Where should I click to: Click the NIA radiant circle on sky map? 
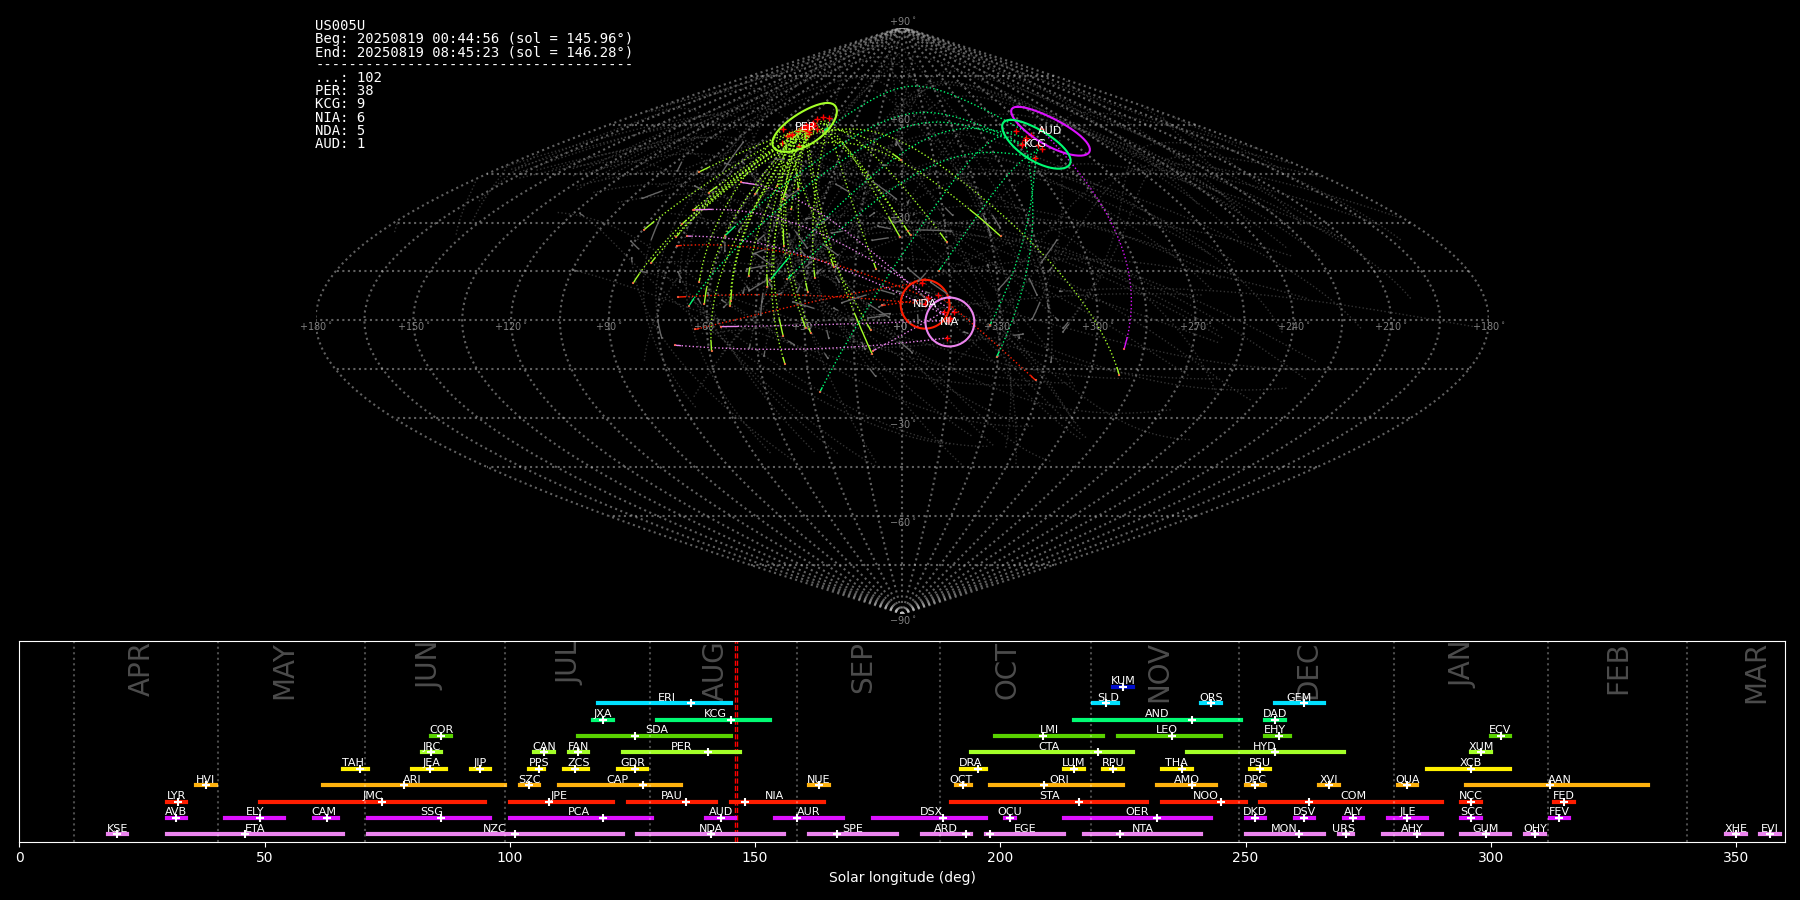tap(949, 322)
